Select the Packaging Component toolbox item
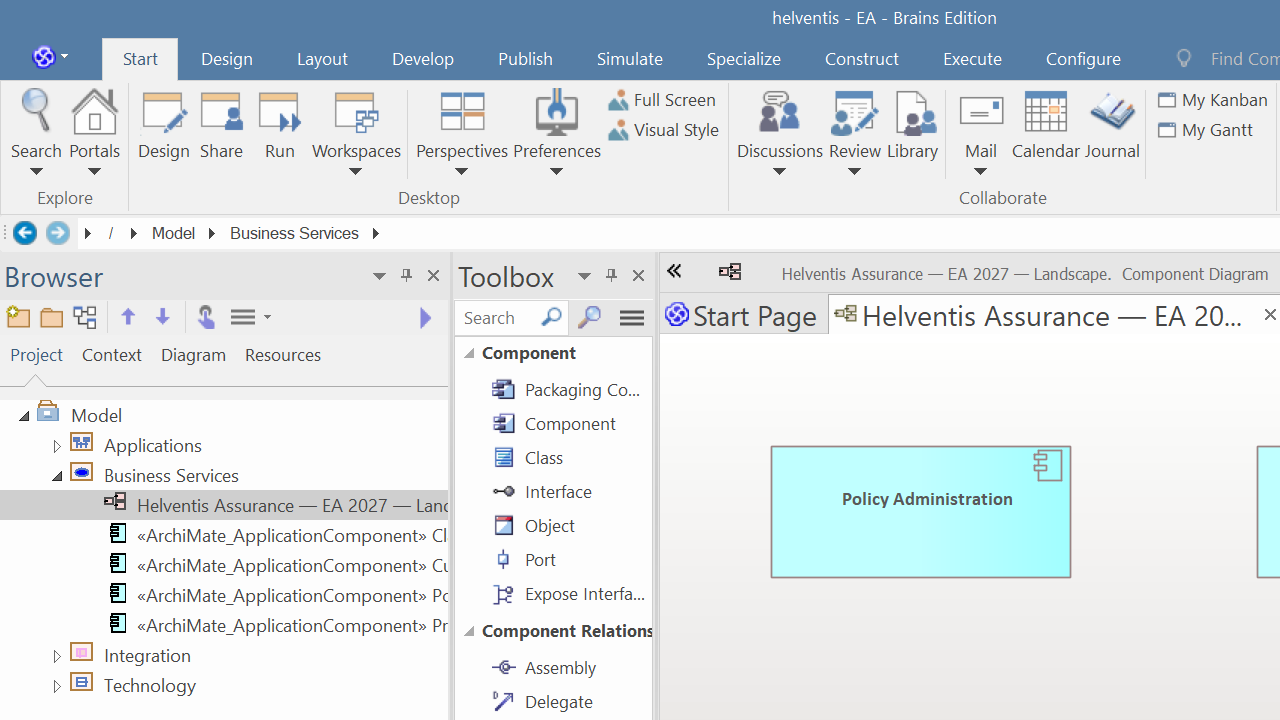 [x=566, y=390]
